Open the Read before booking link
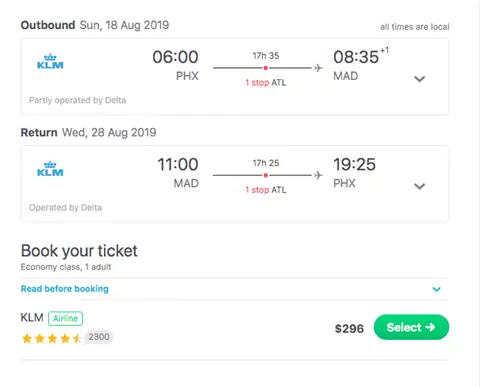This screenshot has width=500, height=387. (65, 289)
